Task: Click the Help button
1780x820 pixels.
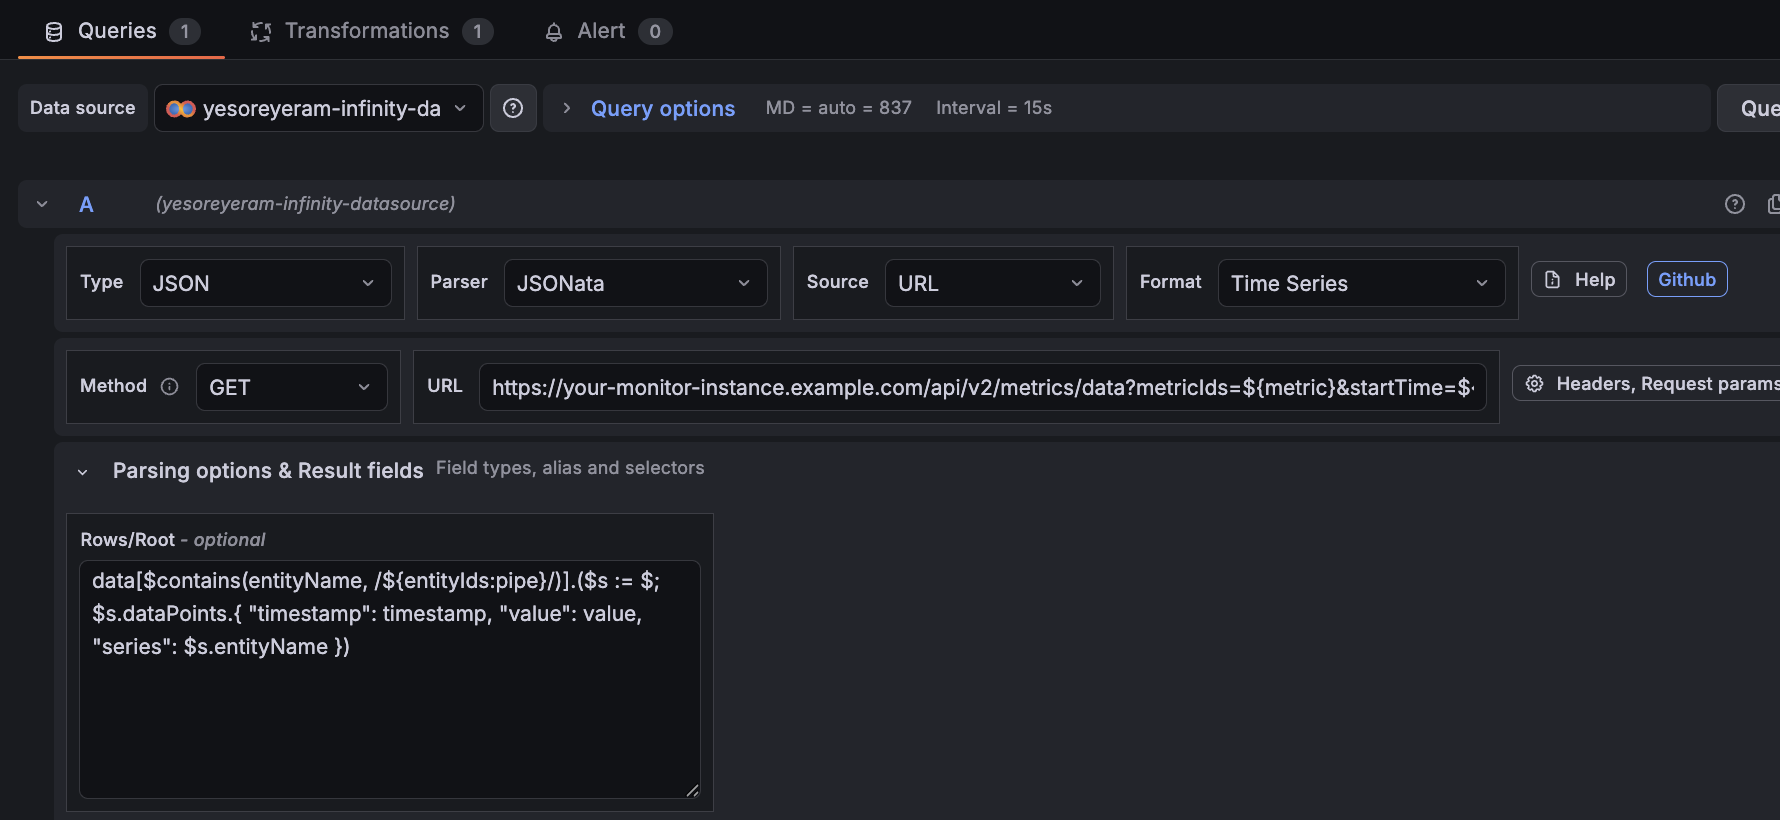Action: coord(1579,280)
